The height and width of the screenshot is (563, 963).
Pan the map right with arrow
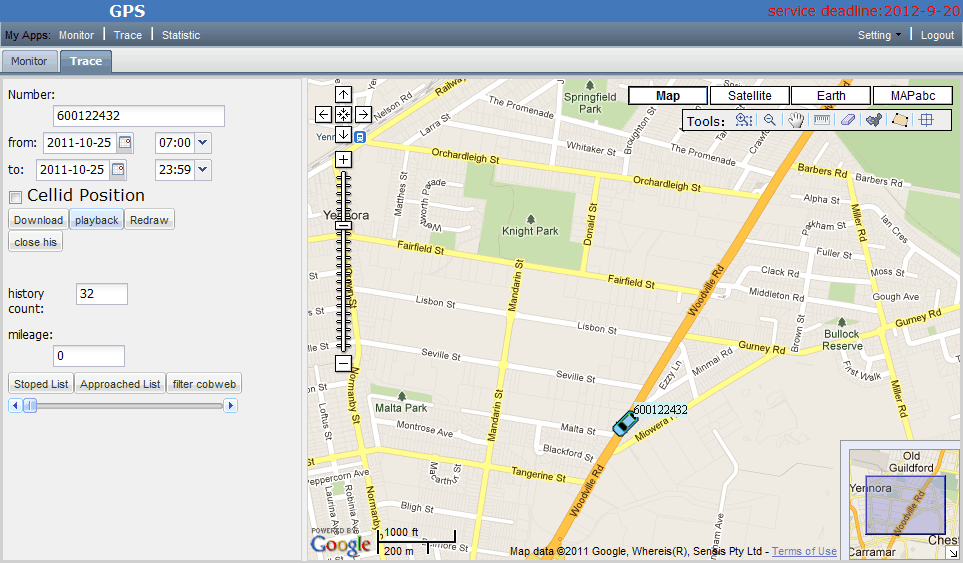tap(363, 114)
